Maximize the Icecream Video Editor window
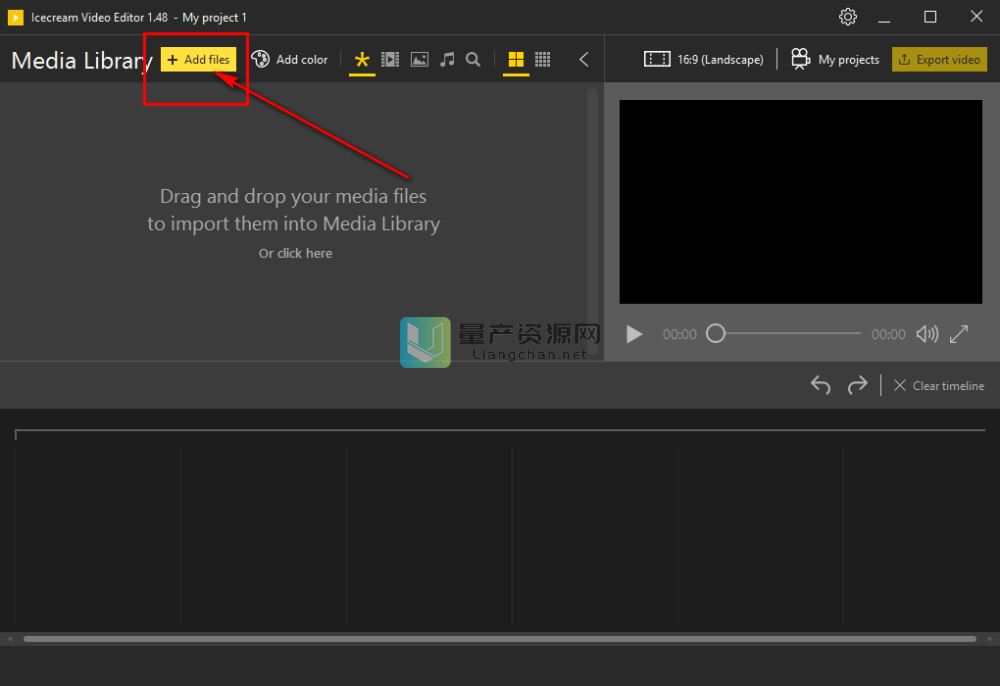The image size is (1000, 686). point(930,17)
